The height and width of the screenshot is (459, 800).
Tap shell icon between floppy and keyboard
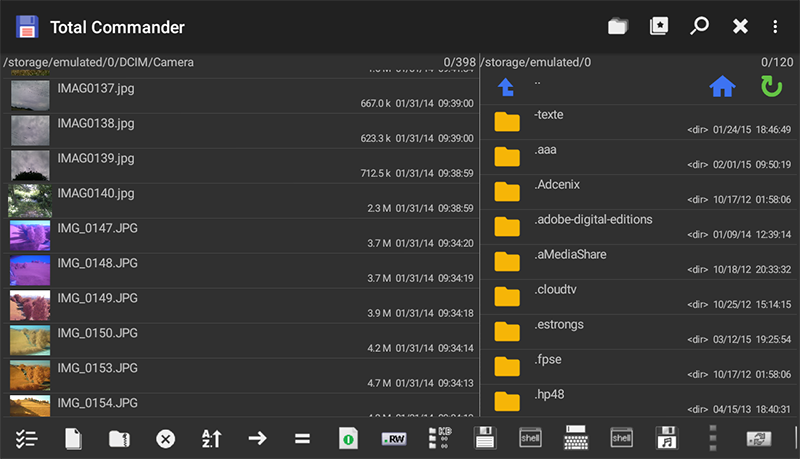[530, 438]
